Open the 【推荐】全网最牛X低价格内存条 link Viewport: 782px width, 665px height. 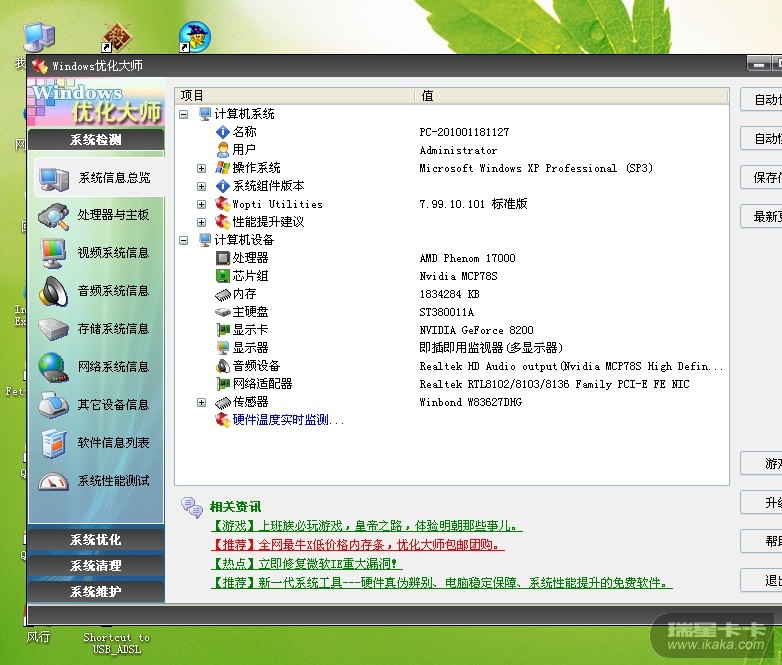click(358, 545)
